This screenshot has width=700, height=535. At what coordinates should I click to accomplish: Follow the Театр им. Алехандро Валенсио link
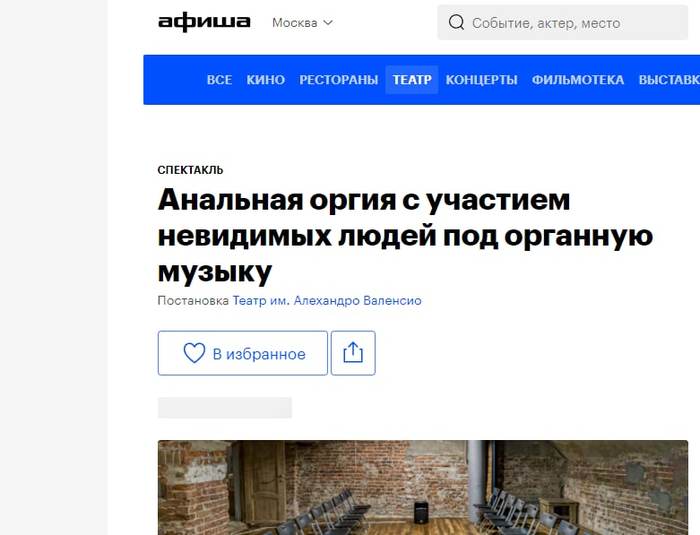pos(327,301)
